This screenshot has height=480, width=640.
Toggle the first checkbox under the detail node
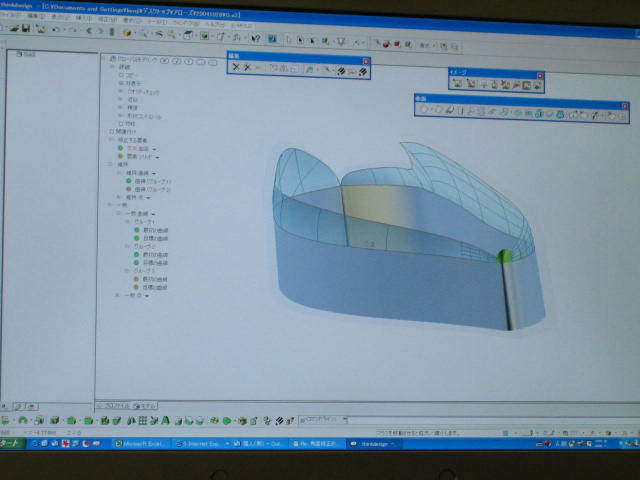(121, 75)
